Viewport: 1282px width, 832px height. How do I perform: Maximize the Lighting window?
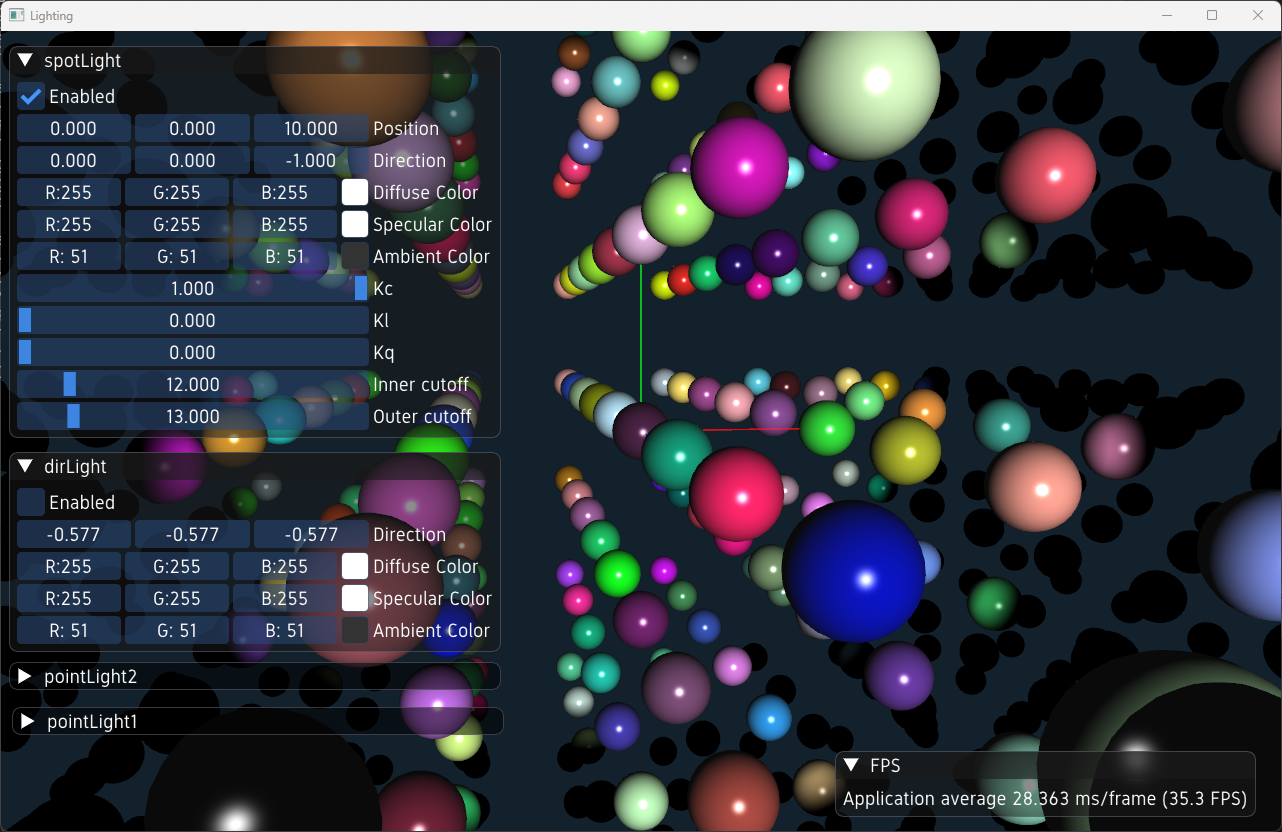tap(1212, 16)
